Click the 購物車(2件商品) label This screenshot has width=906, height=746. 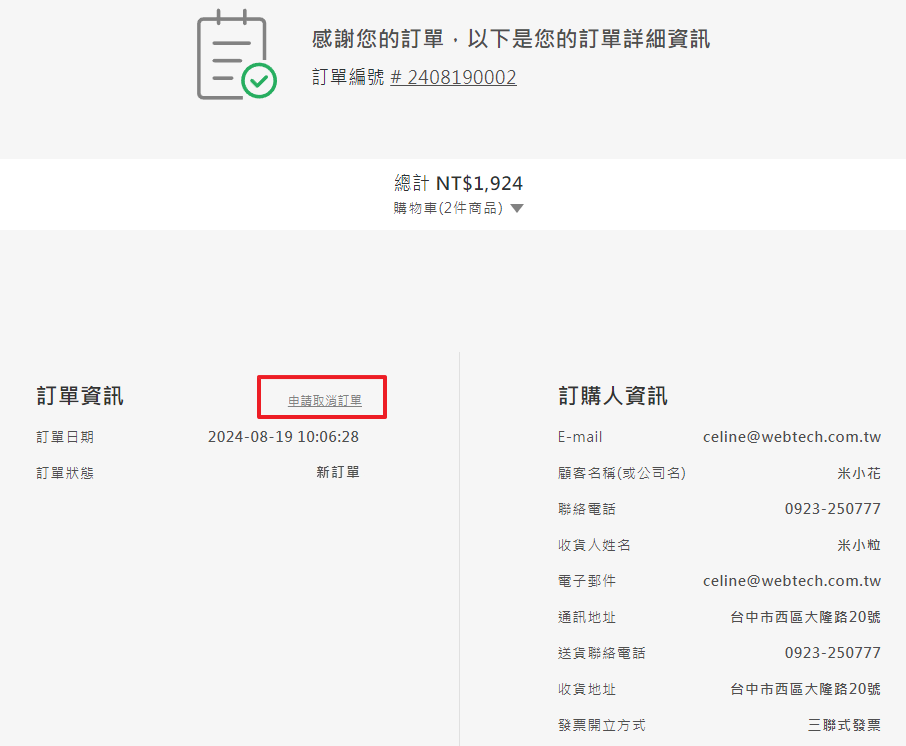pos(448,209)
